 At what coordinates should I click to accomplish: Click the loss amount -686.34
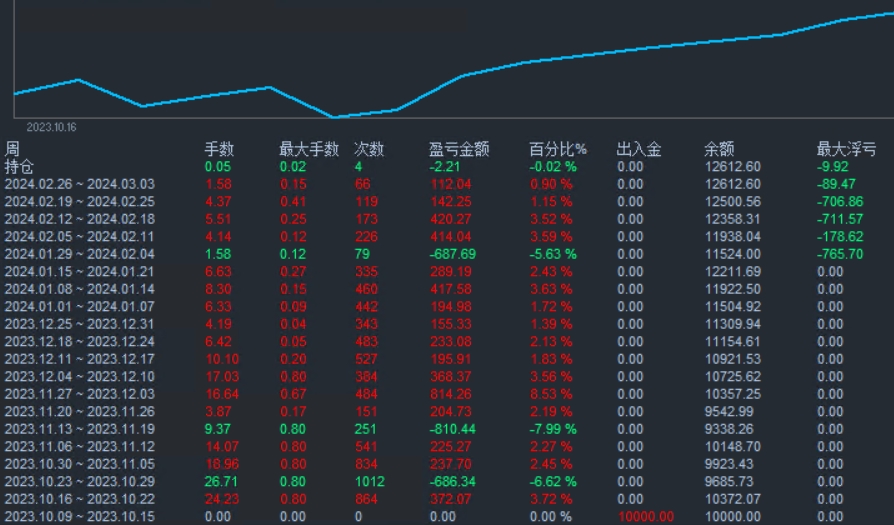[x=453, y=482]
